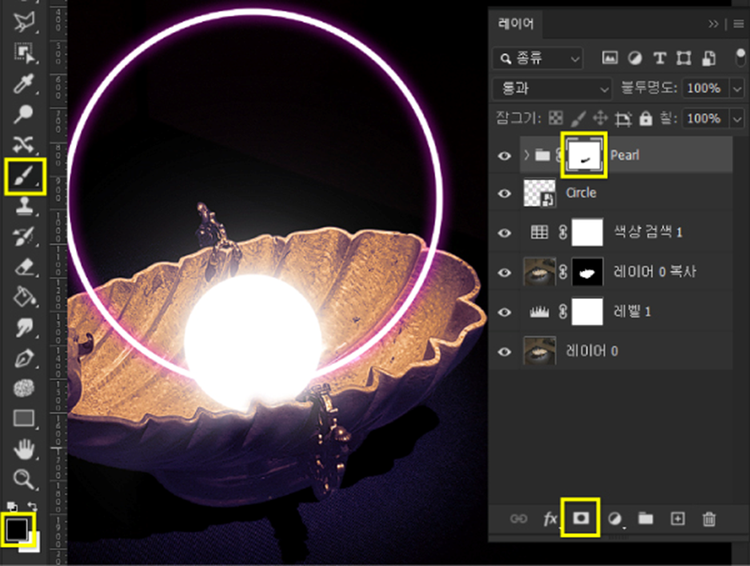Select the Sponge tool below the Pen

point(24,388)
